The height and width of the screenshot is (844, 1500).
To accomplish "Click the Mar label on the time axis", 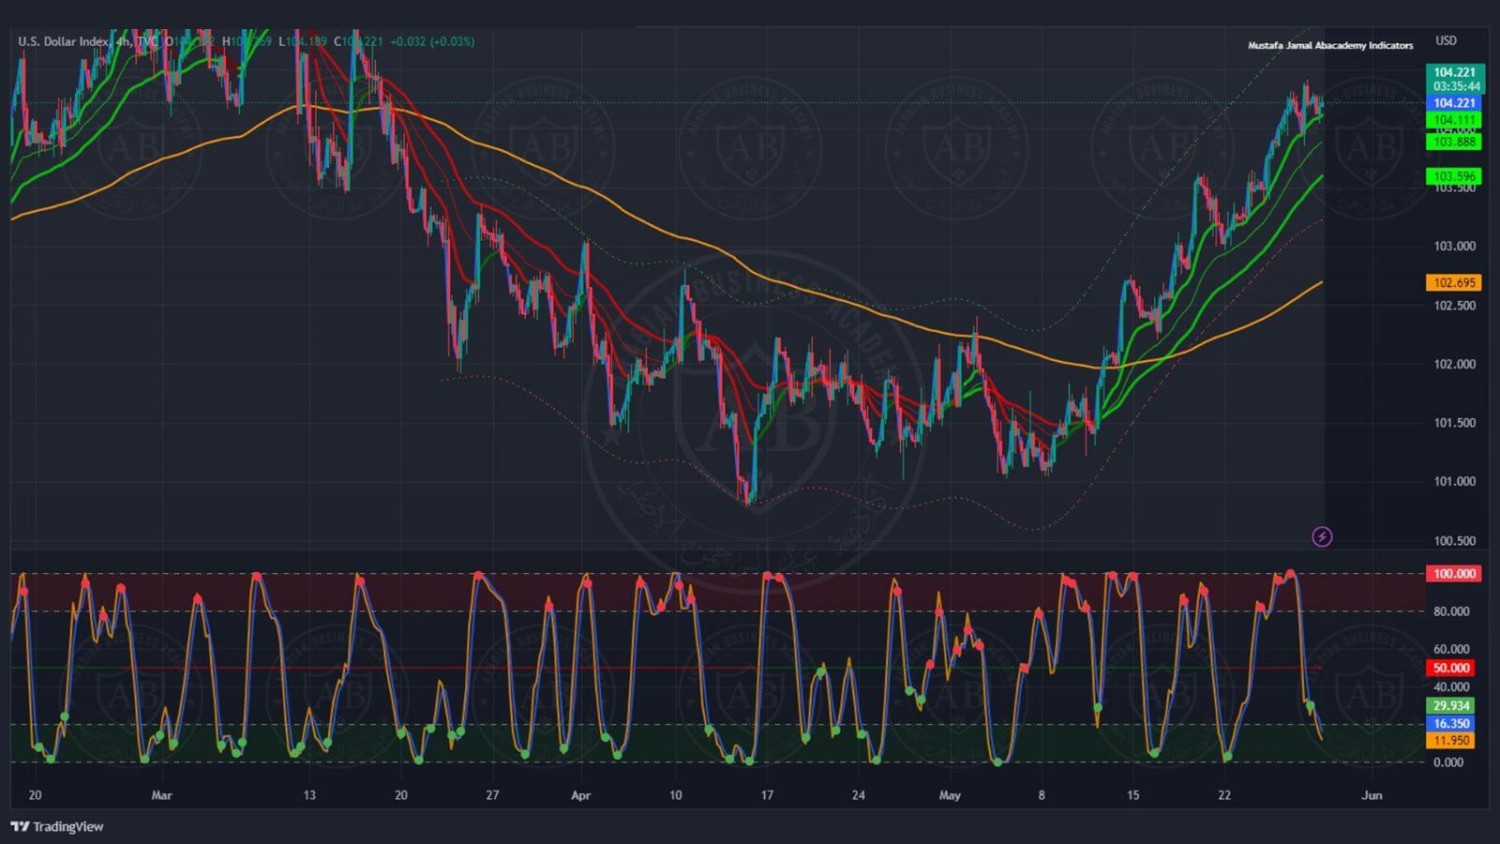I will [162, 796].
